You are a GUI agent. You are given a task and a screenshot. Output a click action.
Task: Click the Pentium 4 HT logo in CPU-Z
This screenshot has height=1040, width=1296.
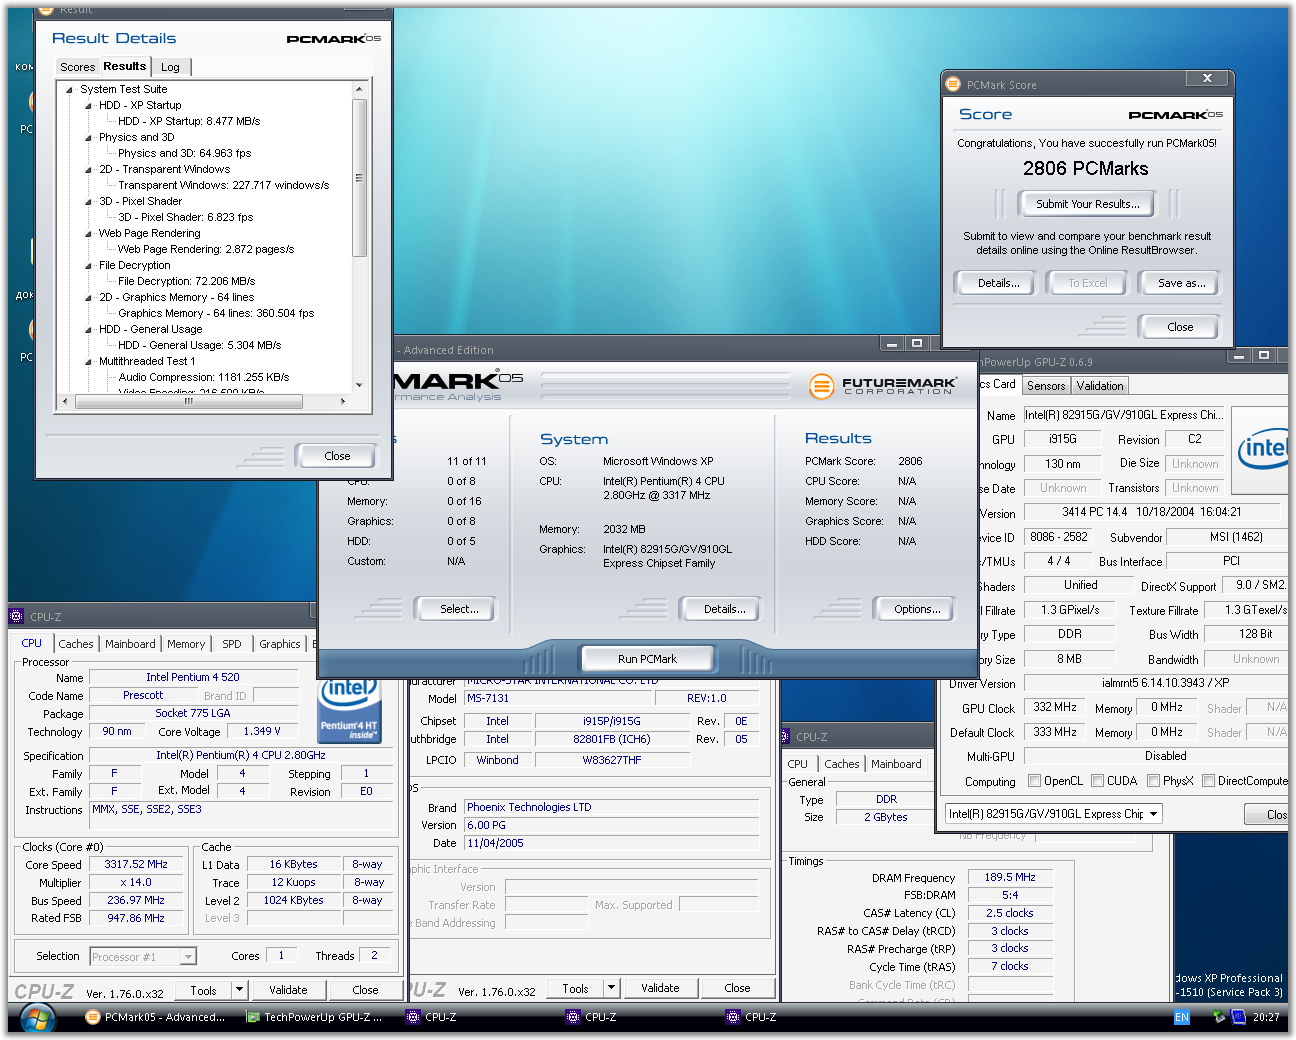pyautogui.click(x=348, y=709)
